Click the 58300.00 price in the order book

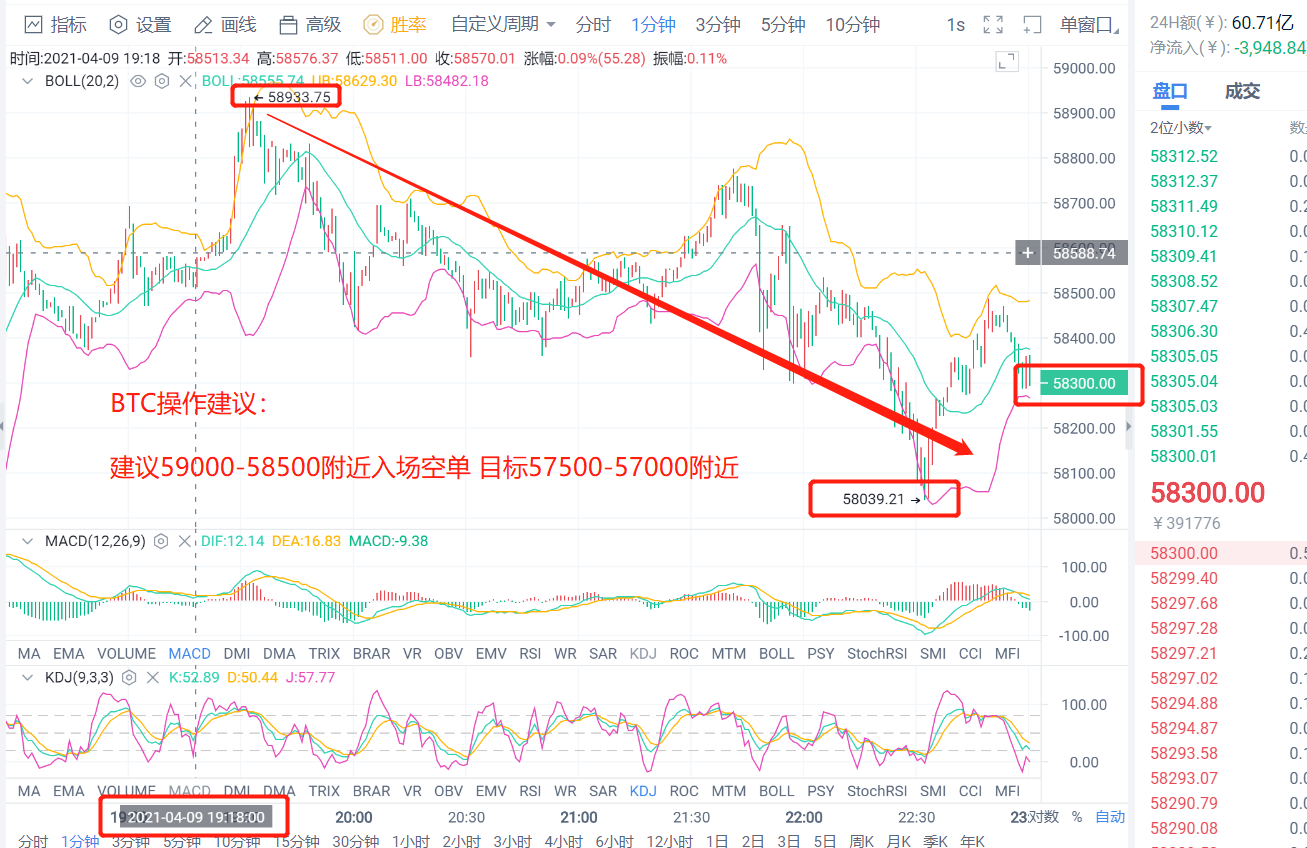(x=1184, y=554)
